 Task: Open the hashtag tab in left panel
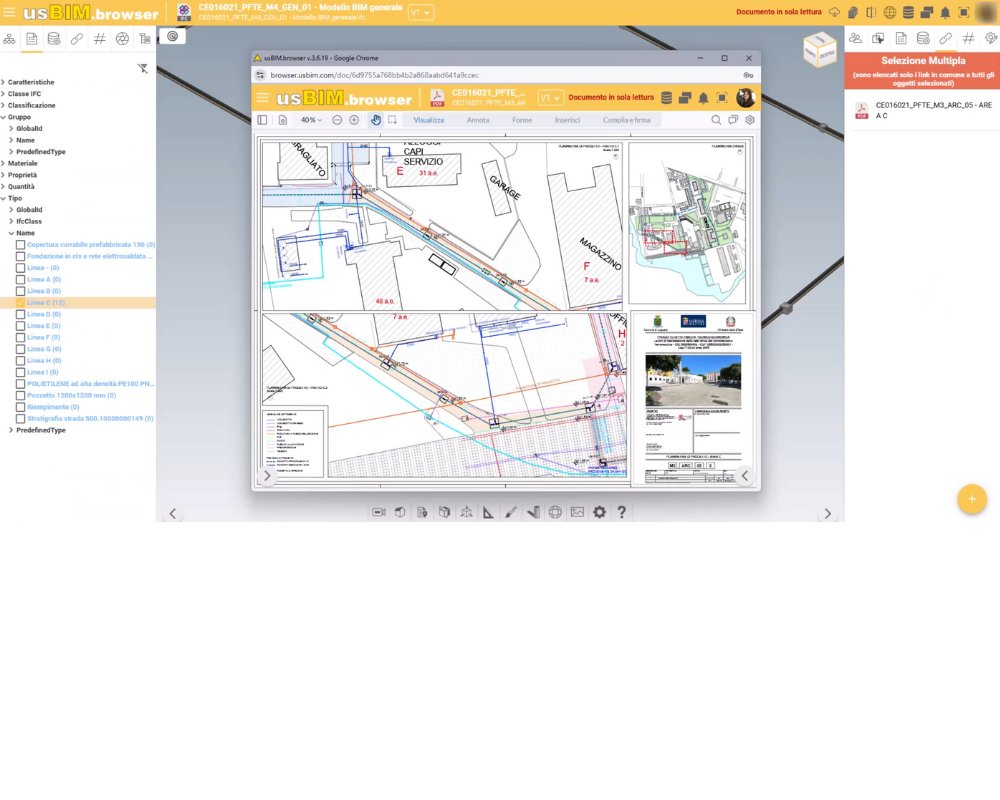[x=99, y=39]
